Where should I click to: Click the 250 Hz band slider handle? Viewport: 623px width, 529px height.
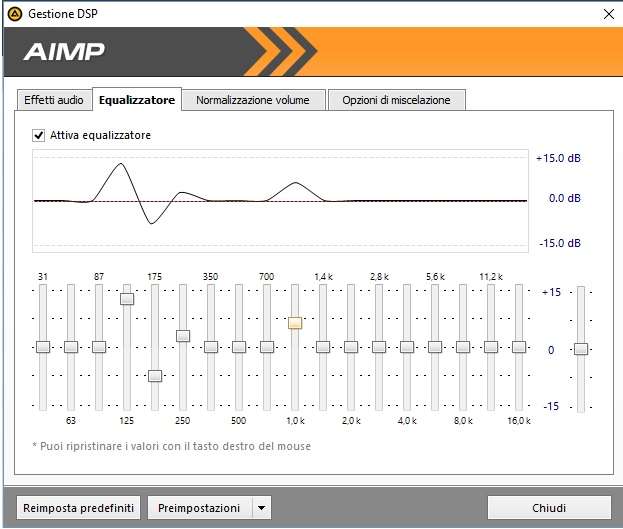[183, 336]
